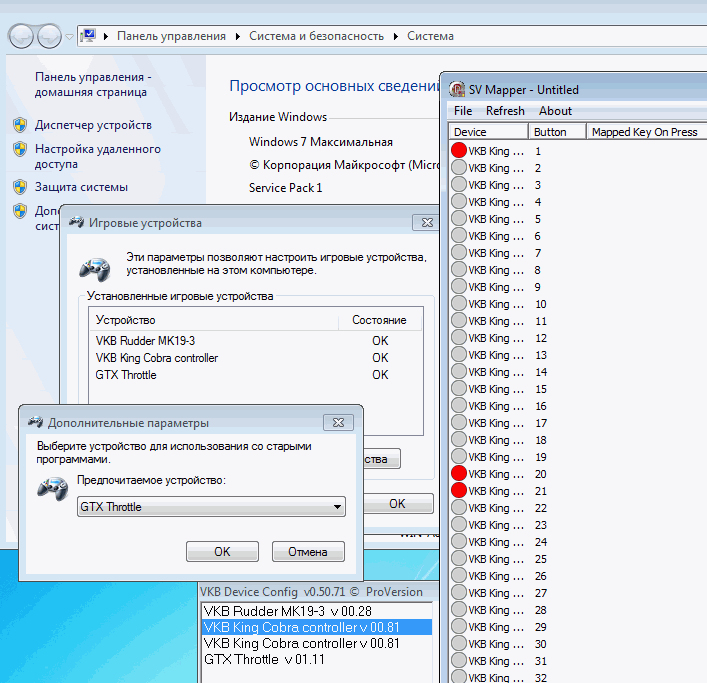The height and width of the screenshot is (683, 707).
Task: Click grey indicator for button 8 in SV Mapper
Action: pyautogui.click(x=459, y=269)
